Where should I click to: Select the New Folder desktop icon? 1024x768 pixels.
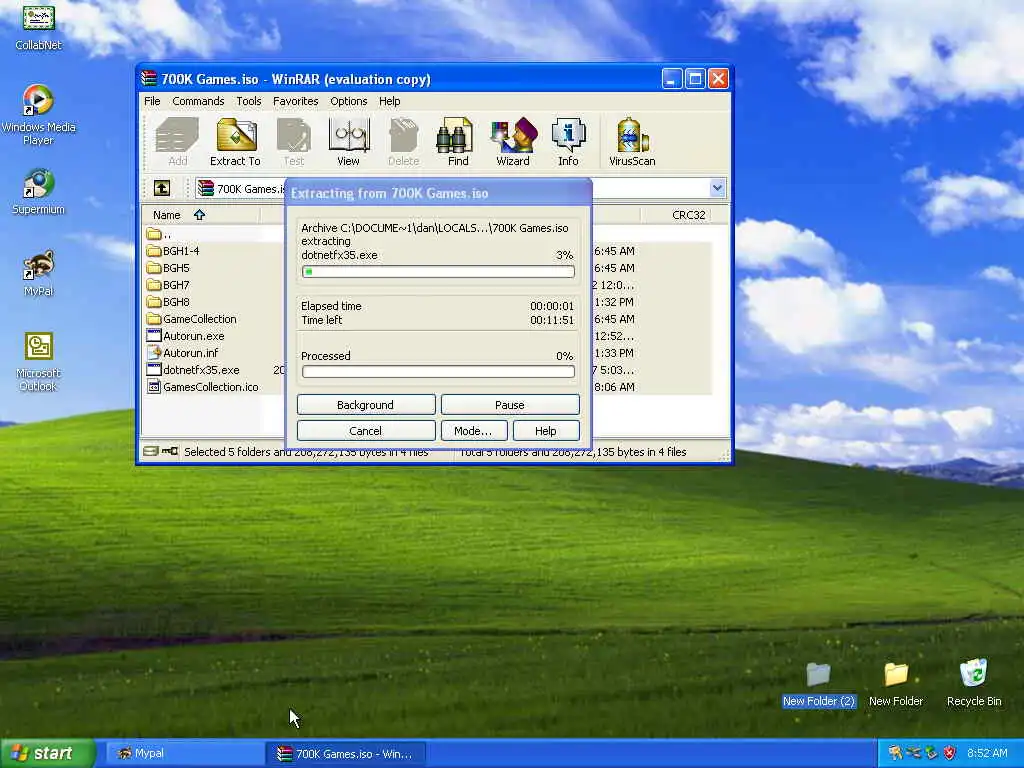click(x=896, y=684)
